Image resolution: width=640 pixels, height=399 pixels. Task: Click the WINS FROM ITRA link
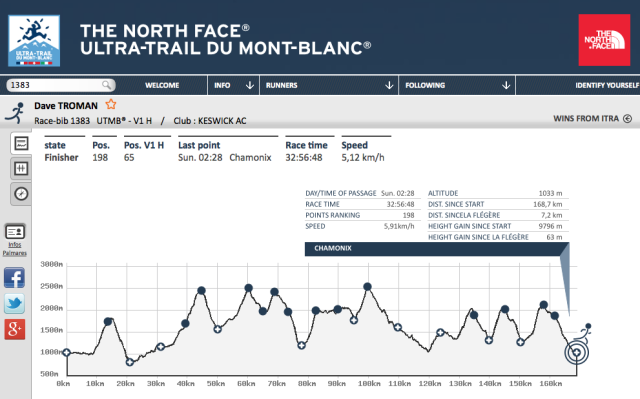[x=586, y=118]
